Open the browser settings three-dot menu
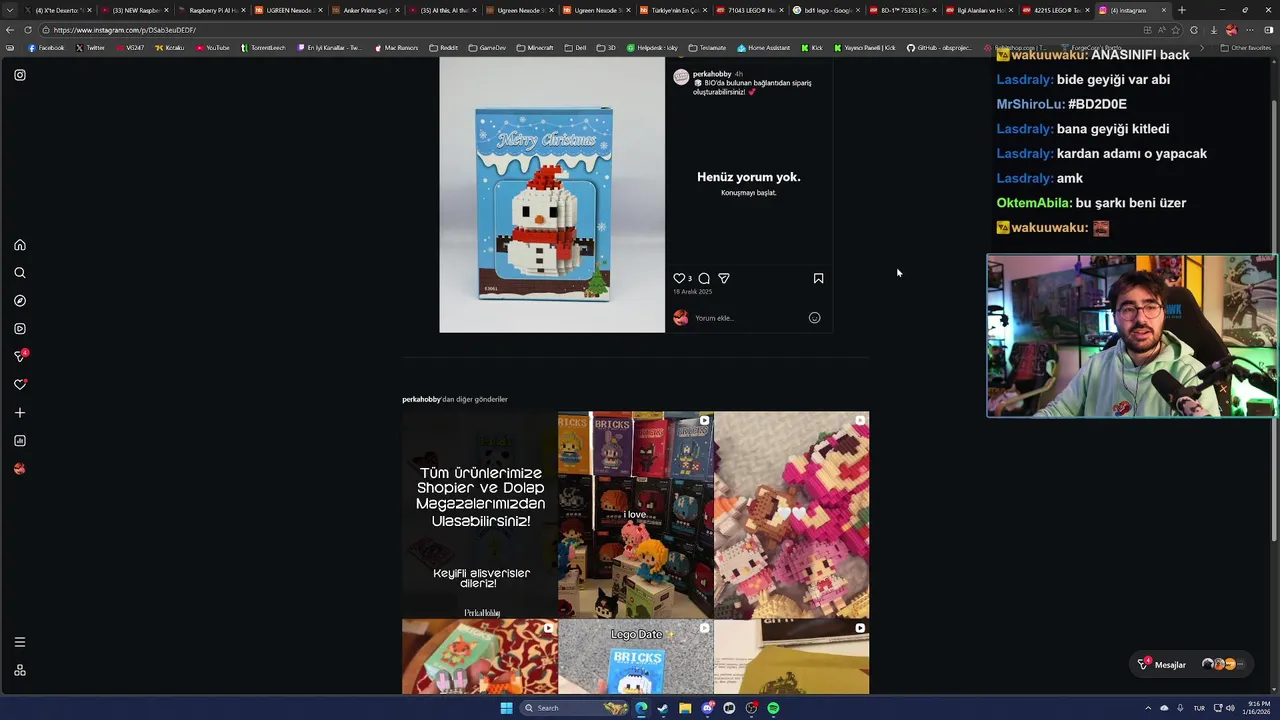This screenshot has width=1280, height=720. click(x=1249, y=30)
